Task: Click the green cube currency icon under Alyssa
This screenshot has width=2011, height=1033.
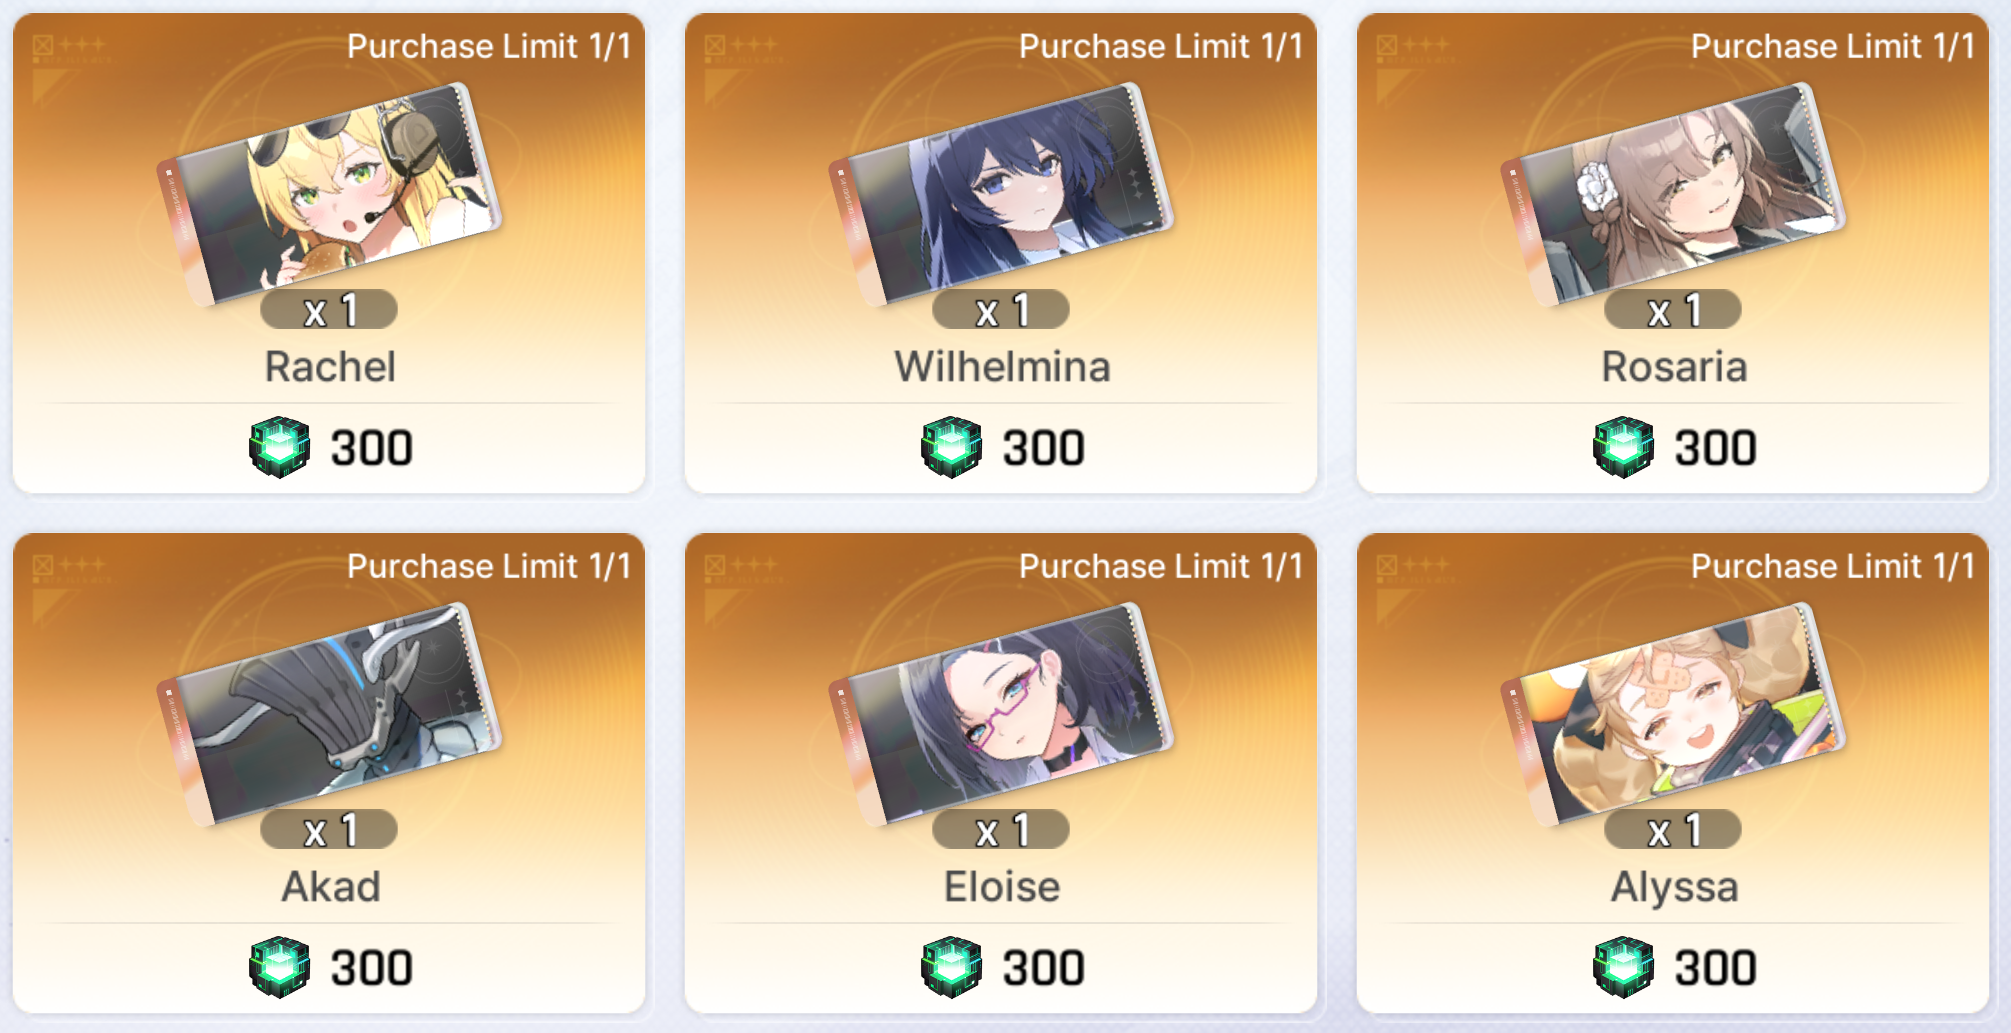Action: (1623, 967)
